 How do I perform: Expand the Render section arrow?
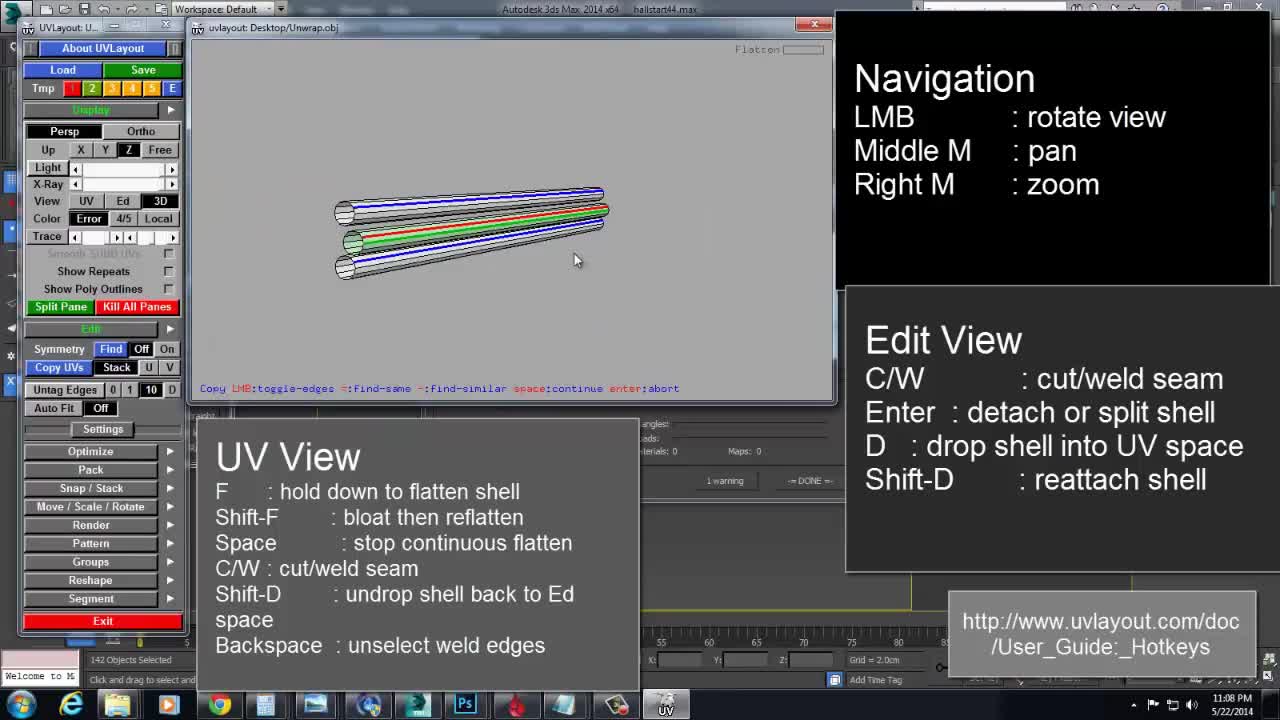170,525
